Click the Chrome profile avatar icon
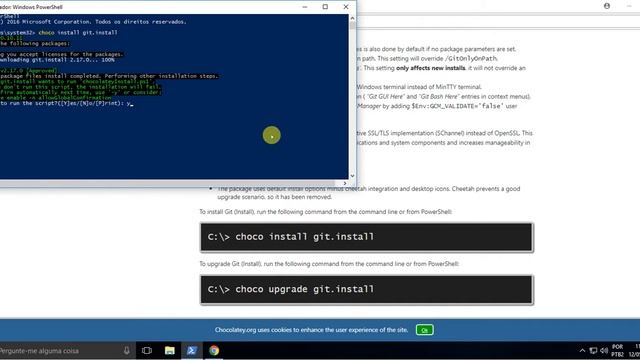 pos(607,6)
